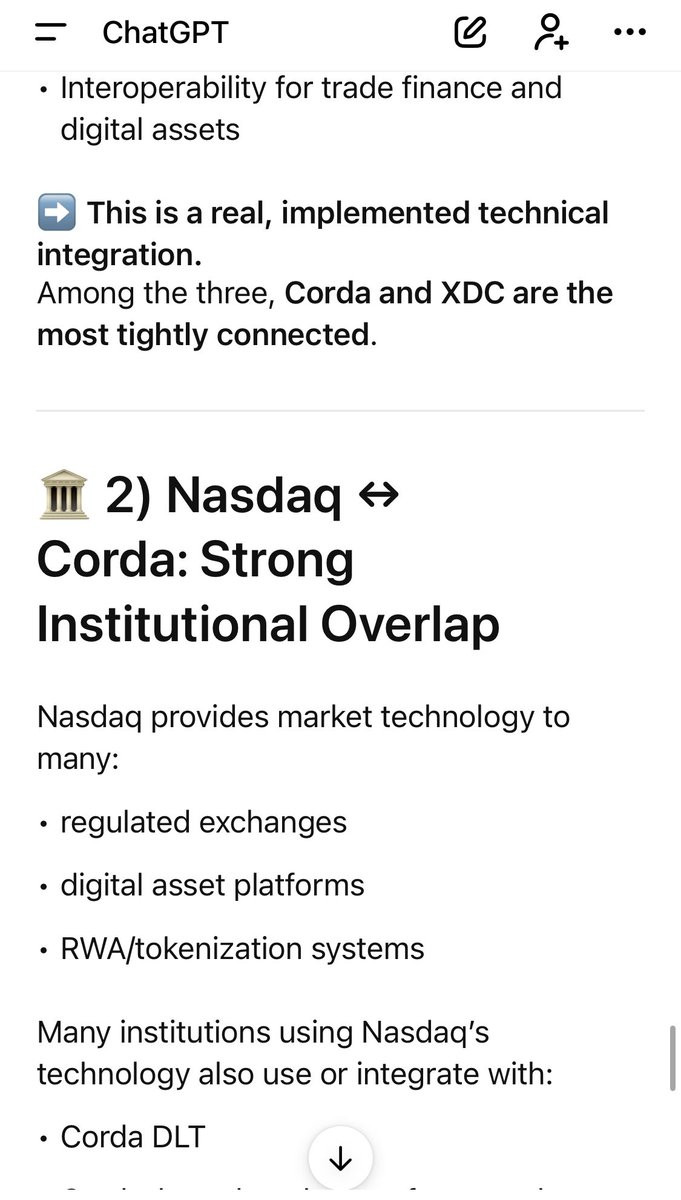Image resolution: width=681 pixels, height=1200 pixels.
Task: Open the three-dot more options menu
Action: 629,32
